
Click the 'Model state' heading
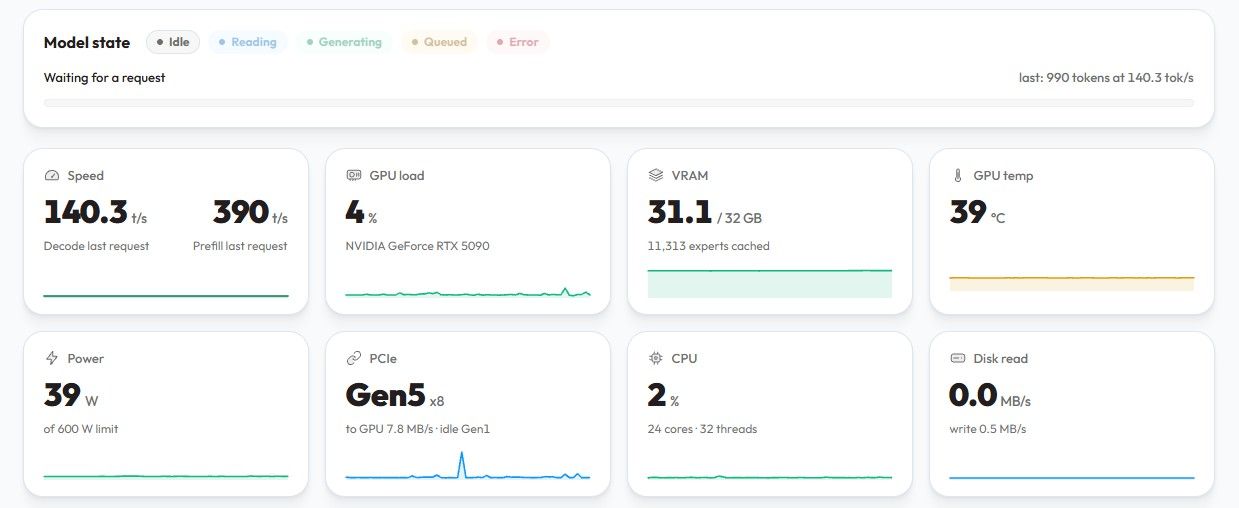[87, 42]
